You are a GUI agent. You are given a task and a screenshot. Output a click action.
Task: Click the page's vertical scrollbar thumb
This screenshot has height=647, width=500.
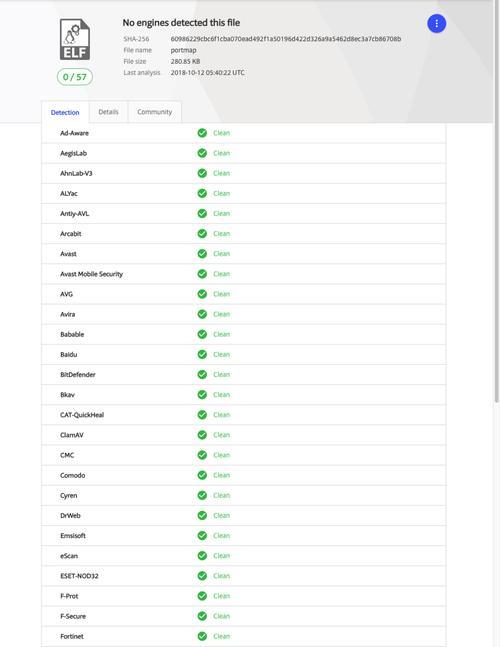click(x=497, y=201)
